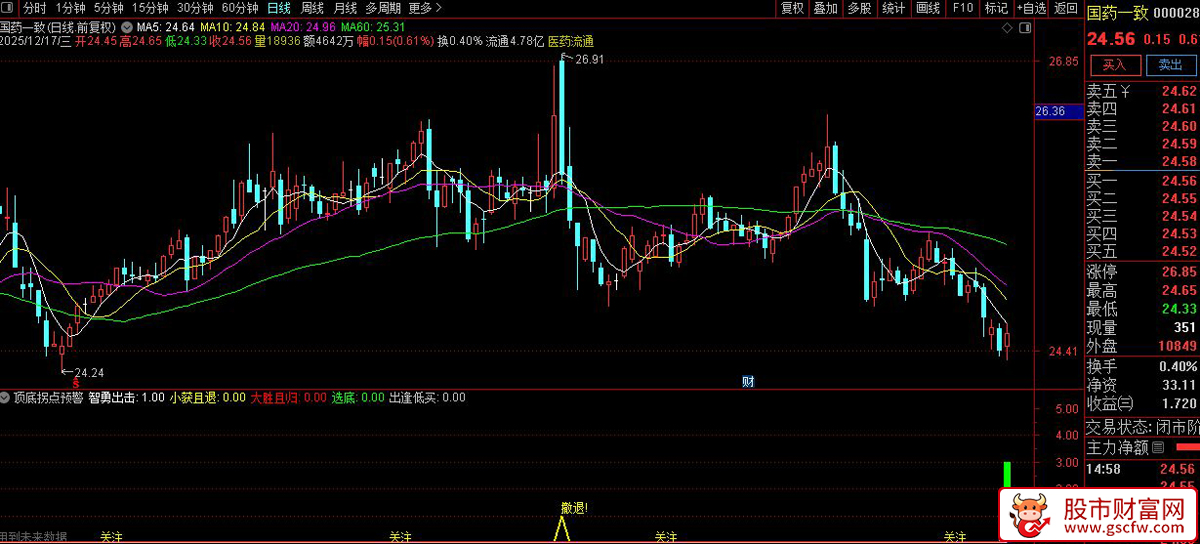Viewport: 1200px width, 544px height.
Task: Click the 现量 value 351
Action: (1186, 327)
